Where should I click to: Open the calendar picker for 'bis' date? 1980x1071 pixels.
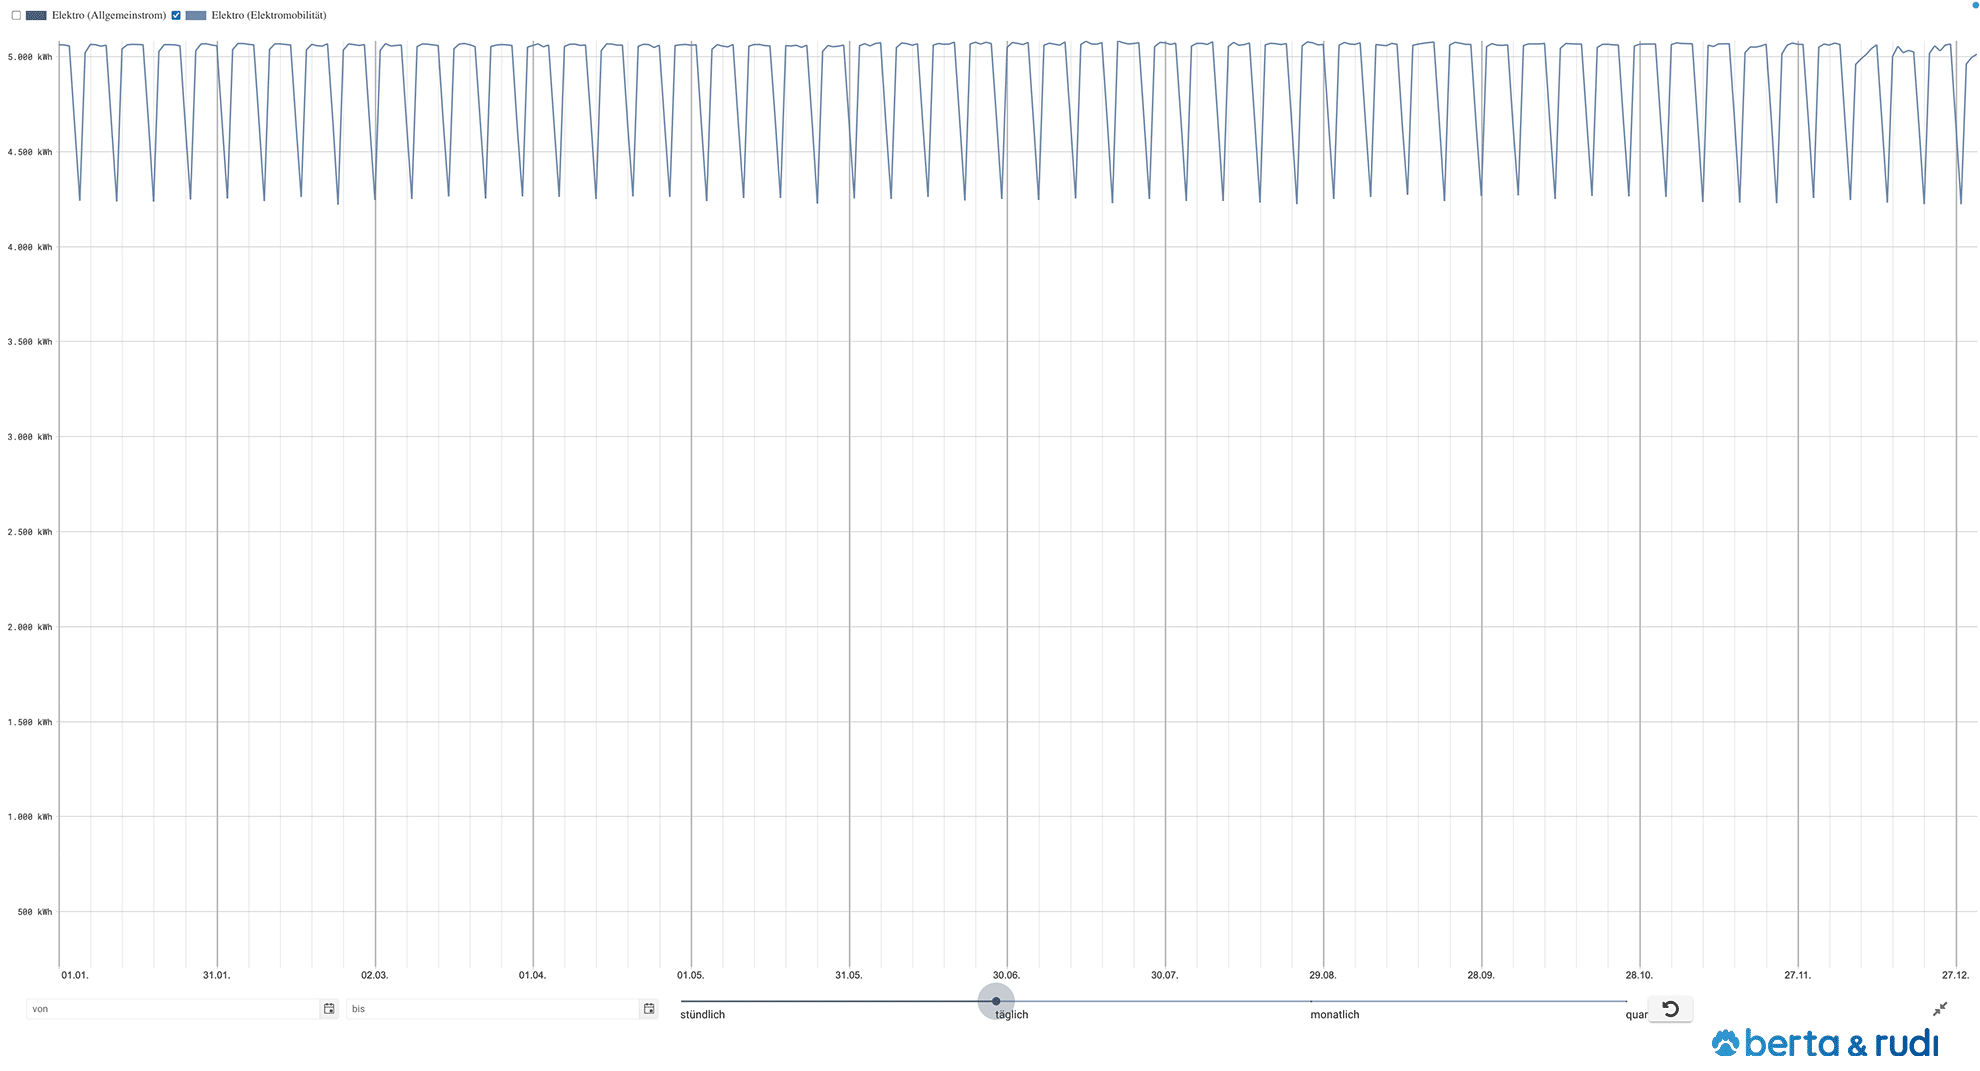pos(649,1009)
